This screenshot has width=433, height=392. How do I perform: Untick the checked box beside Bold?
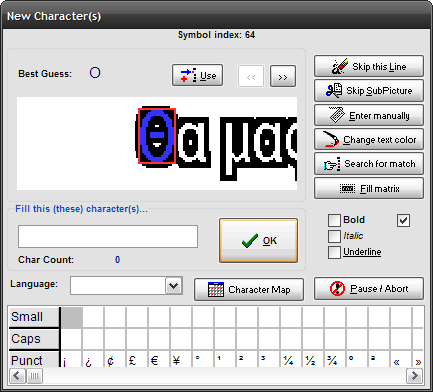pyautogui.click(x=403, y=220)
